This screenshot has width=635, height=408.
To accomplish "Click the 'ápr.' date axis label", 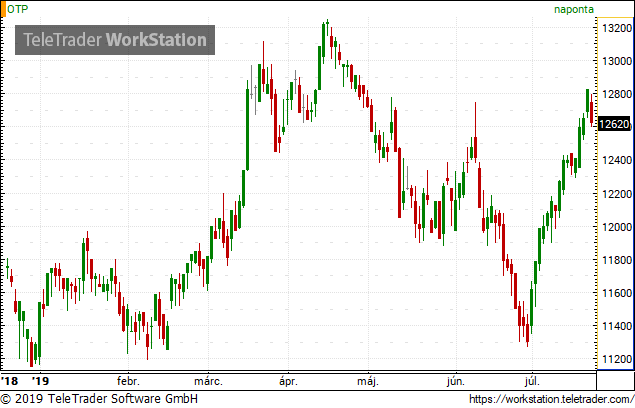I will coord(288,381).
